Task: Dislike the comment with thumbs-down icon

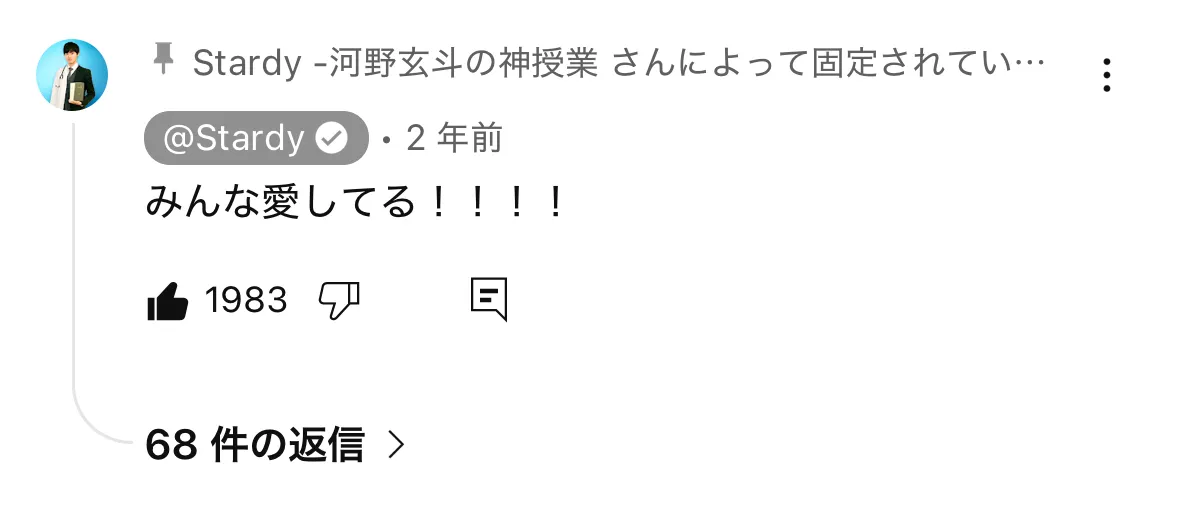Action: [x=340, y=301]
